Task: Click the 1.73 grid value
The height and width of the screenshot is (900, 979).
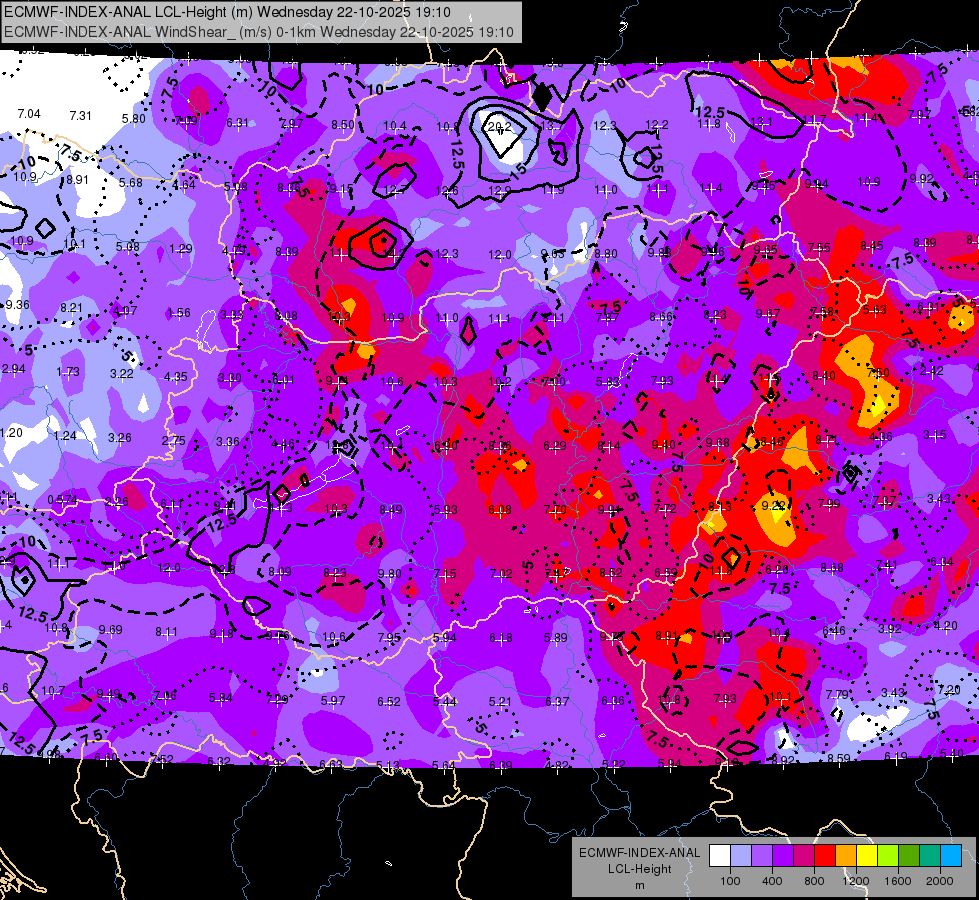Action: pyautogui.click(x=68, y=372)
